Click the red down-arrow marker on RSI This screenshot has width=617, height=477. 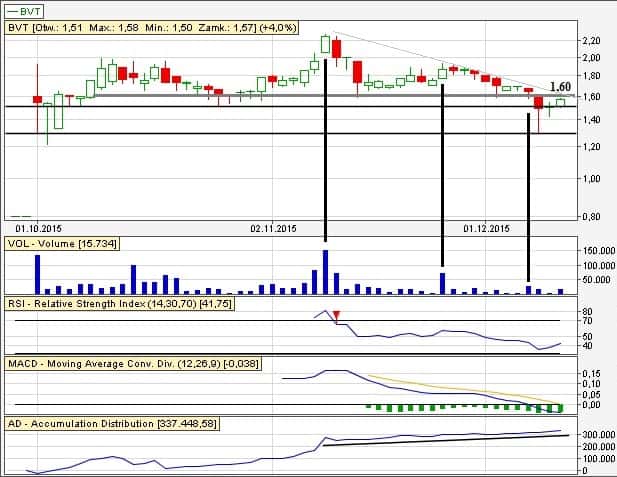337,317
